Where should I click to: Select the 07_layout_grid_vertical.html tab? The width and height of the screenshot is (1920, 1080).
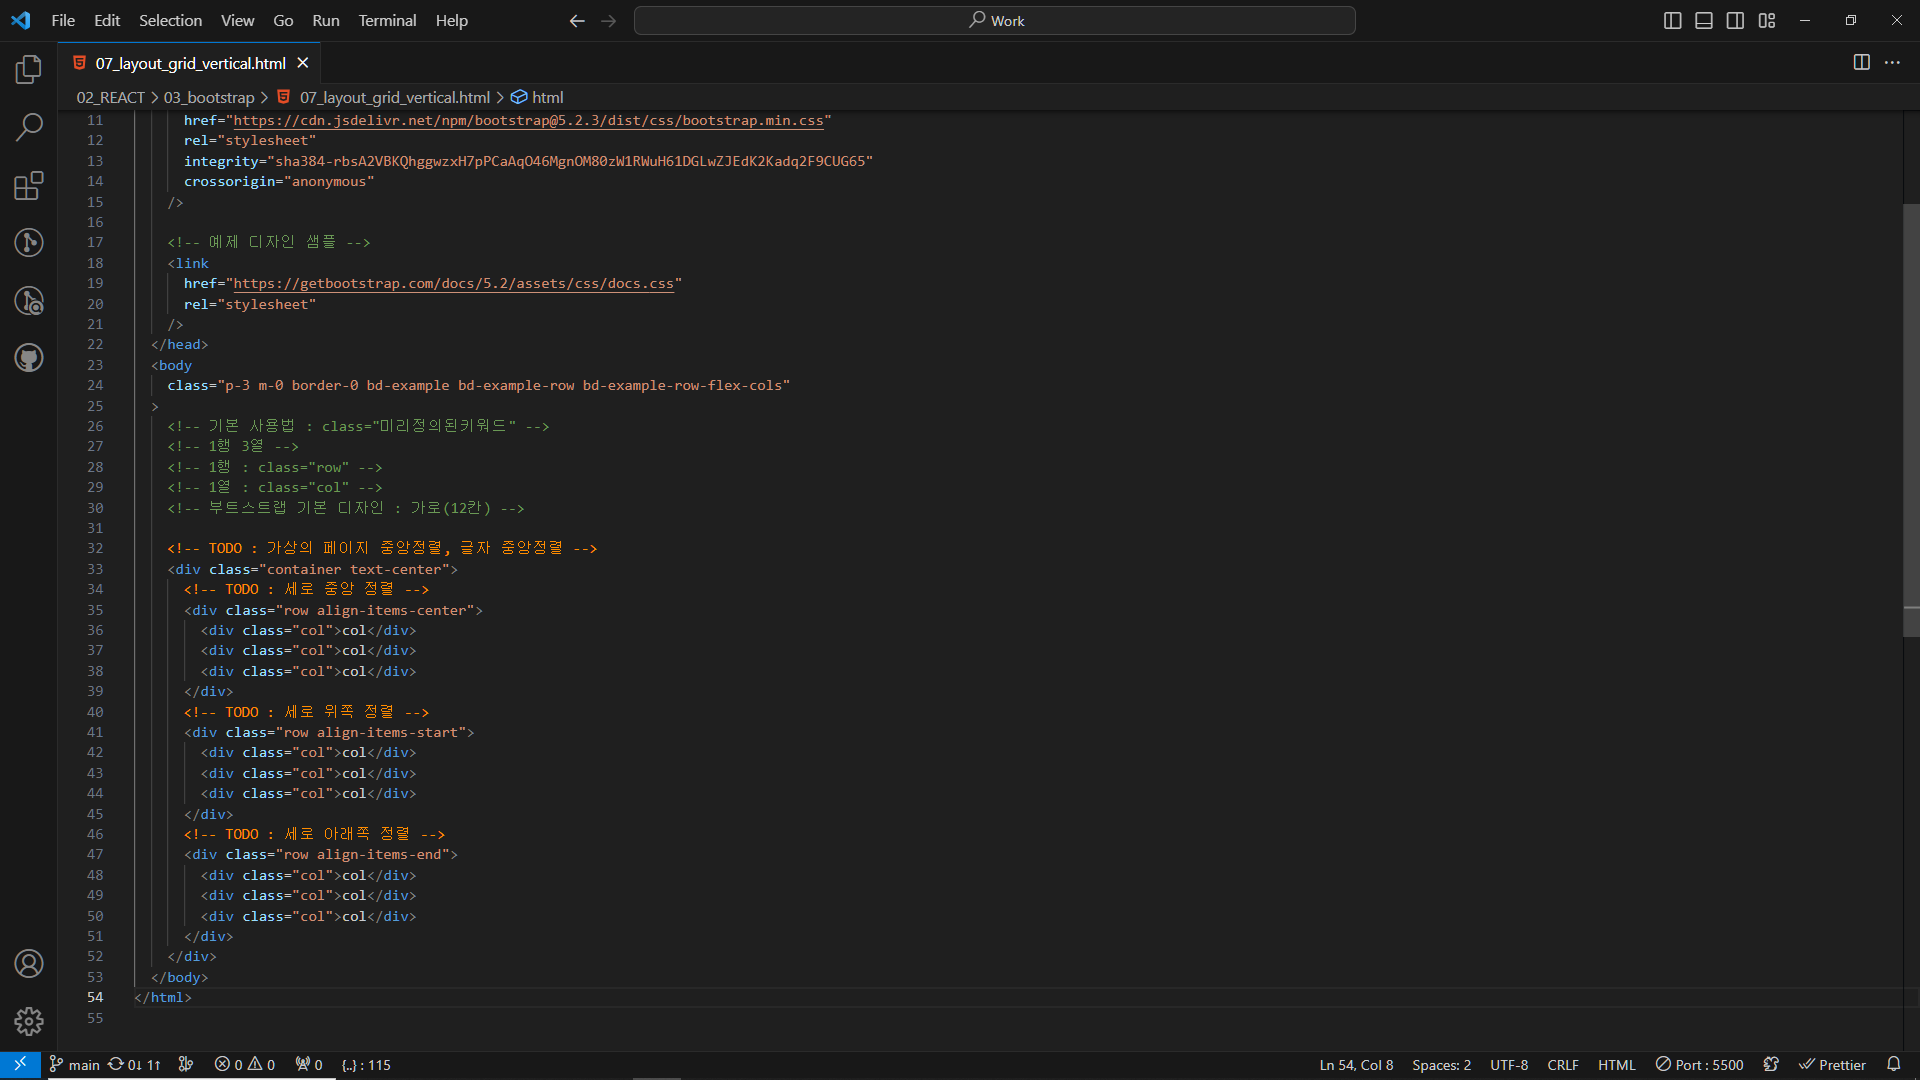tap(190, 63)
